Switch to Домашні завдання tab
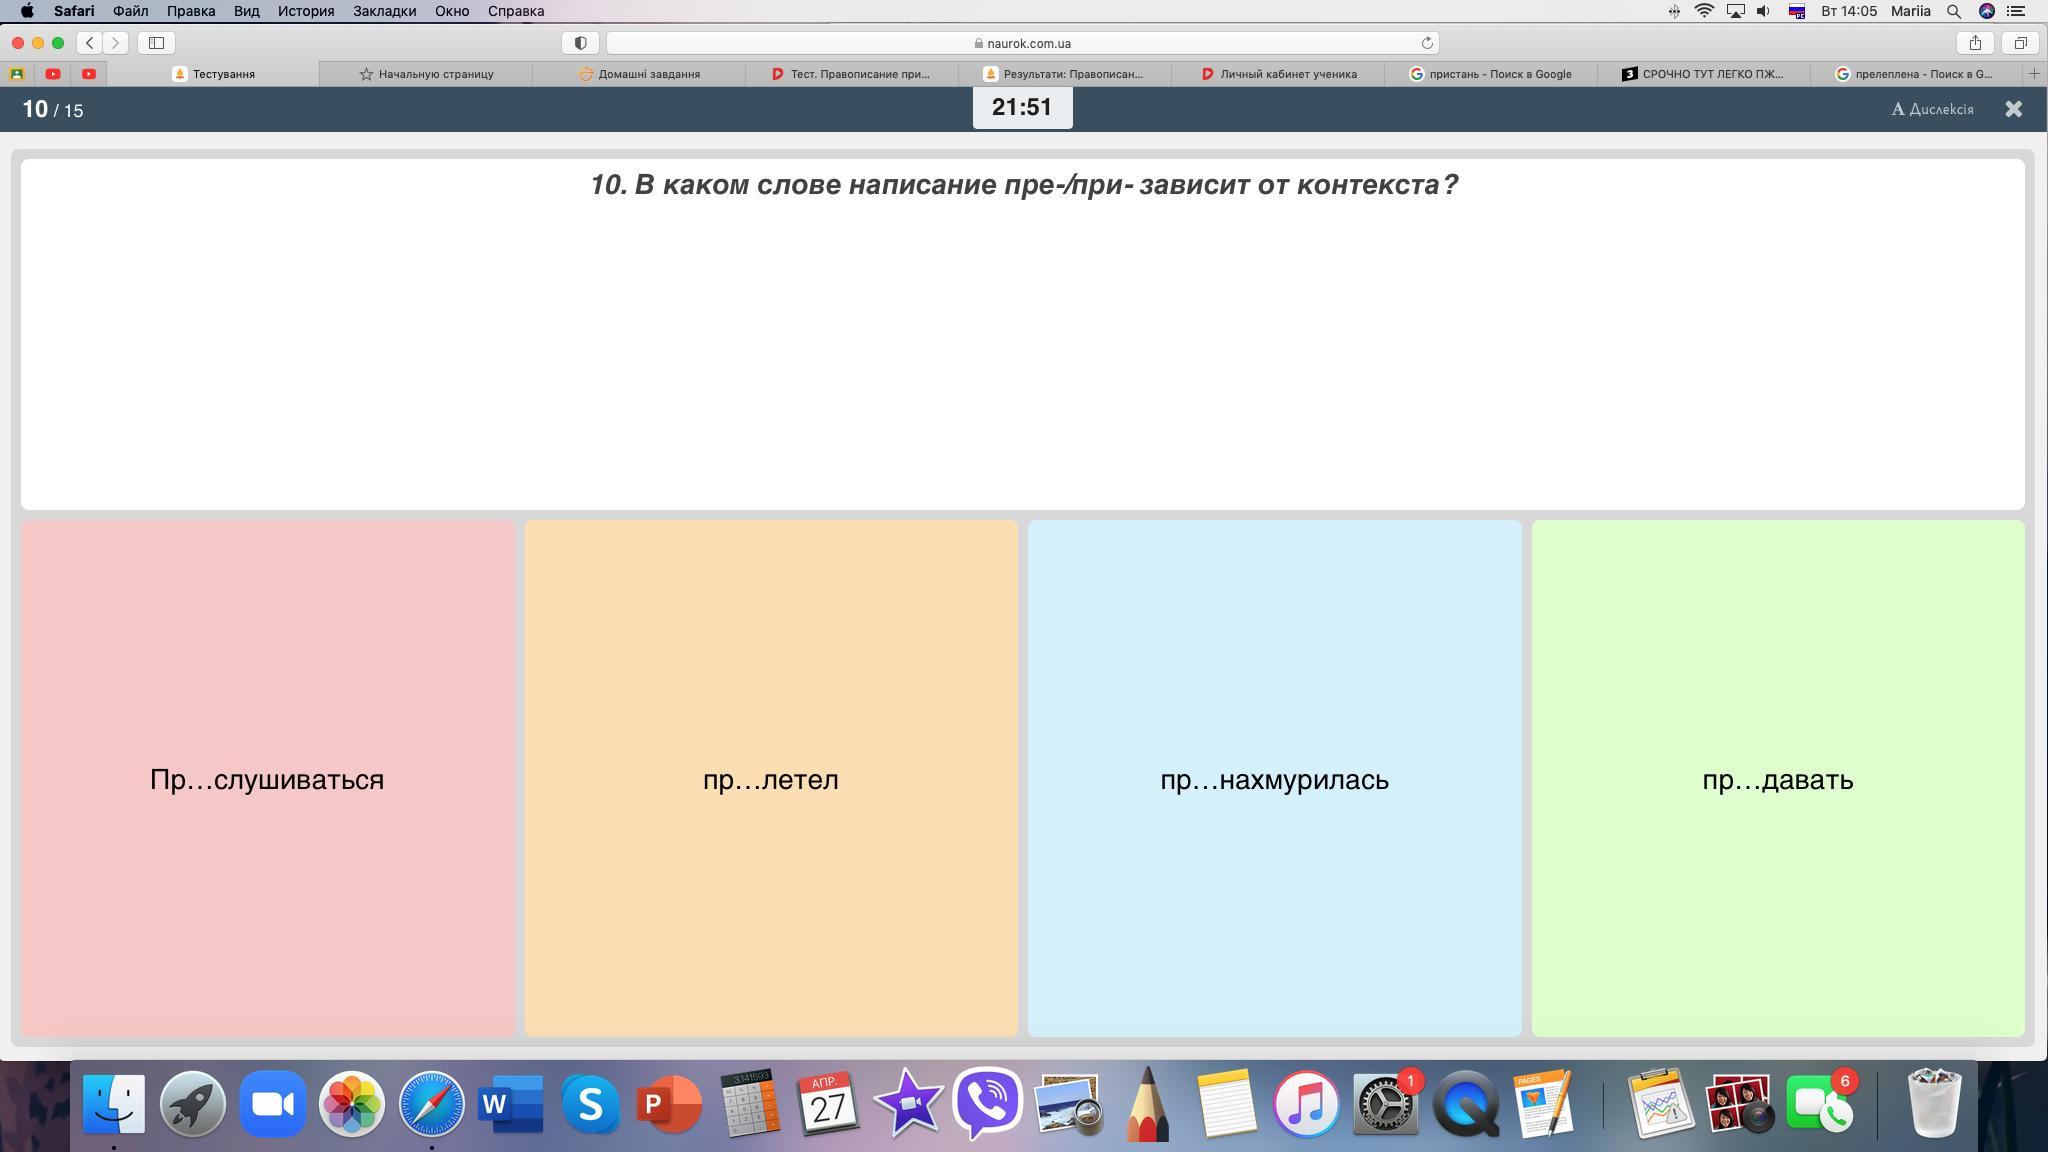This screenshot has width=2048, height=1152. tap(640, 74)
